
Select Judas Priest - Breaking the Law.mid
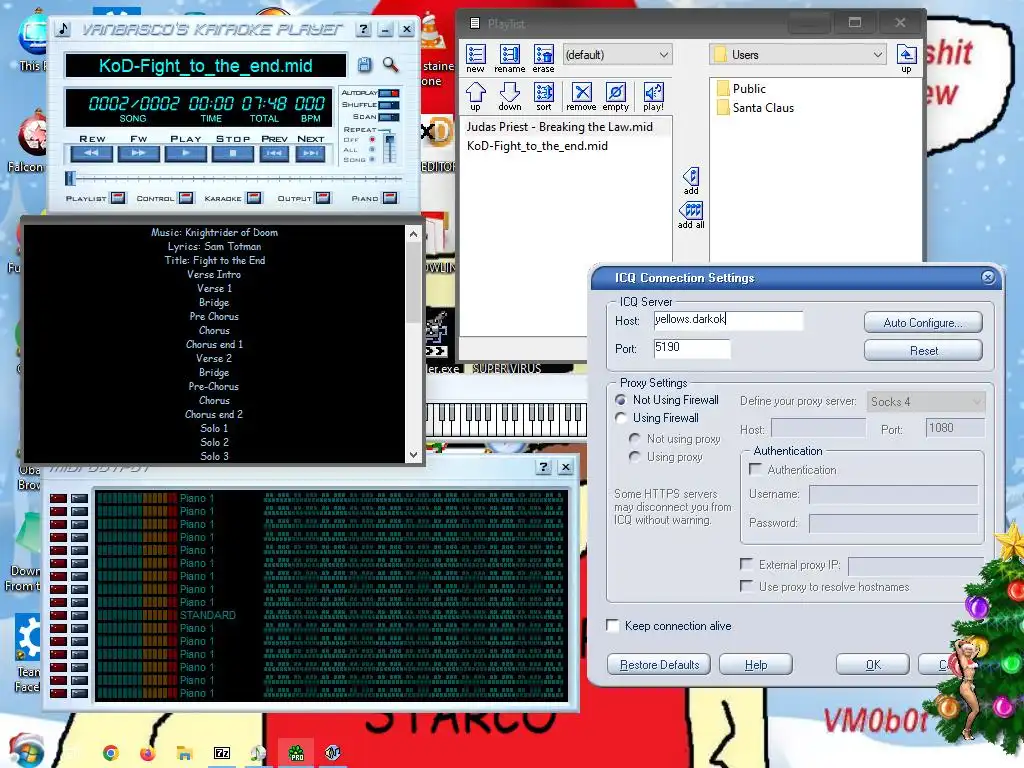560,127
